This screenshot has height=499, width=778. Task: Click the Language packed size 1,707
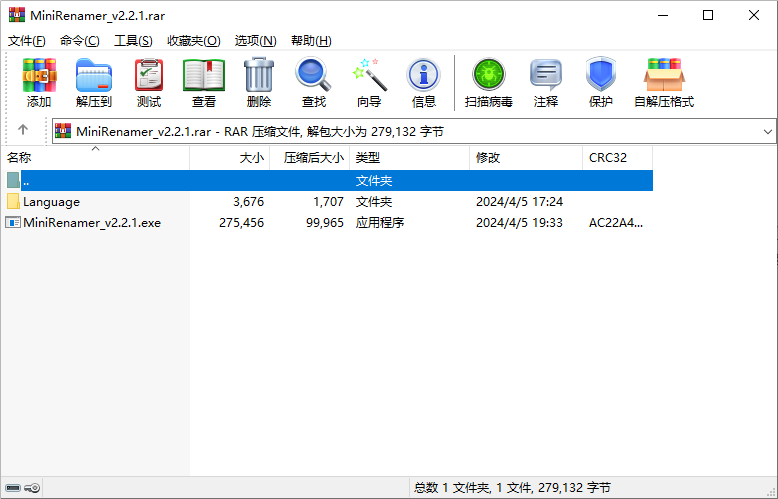[328, 201]
